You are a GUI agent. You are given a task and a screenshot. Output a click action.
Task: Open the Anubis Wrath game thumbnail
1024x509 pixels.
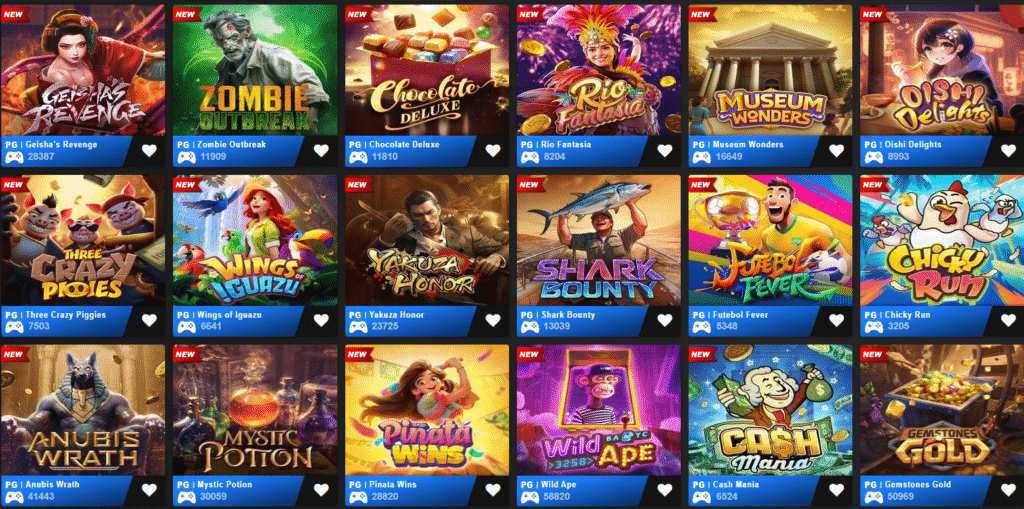82,410
